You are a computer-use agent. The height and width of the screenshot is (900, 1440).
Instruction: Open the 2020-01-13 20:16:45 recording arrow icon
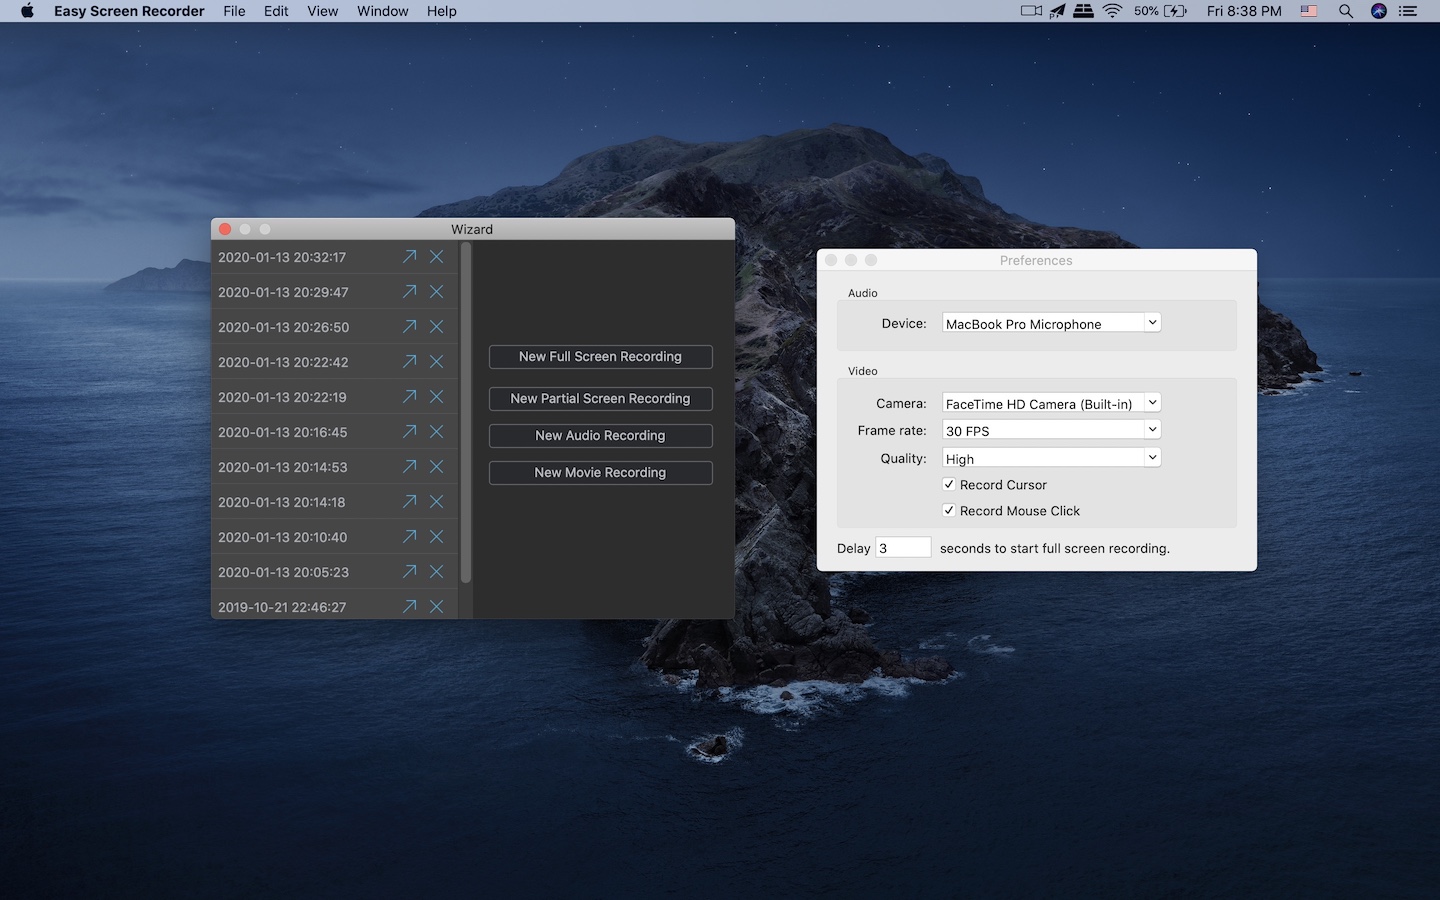click(409, 432)
